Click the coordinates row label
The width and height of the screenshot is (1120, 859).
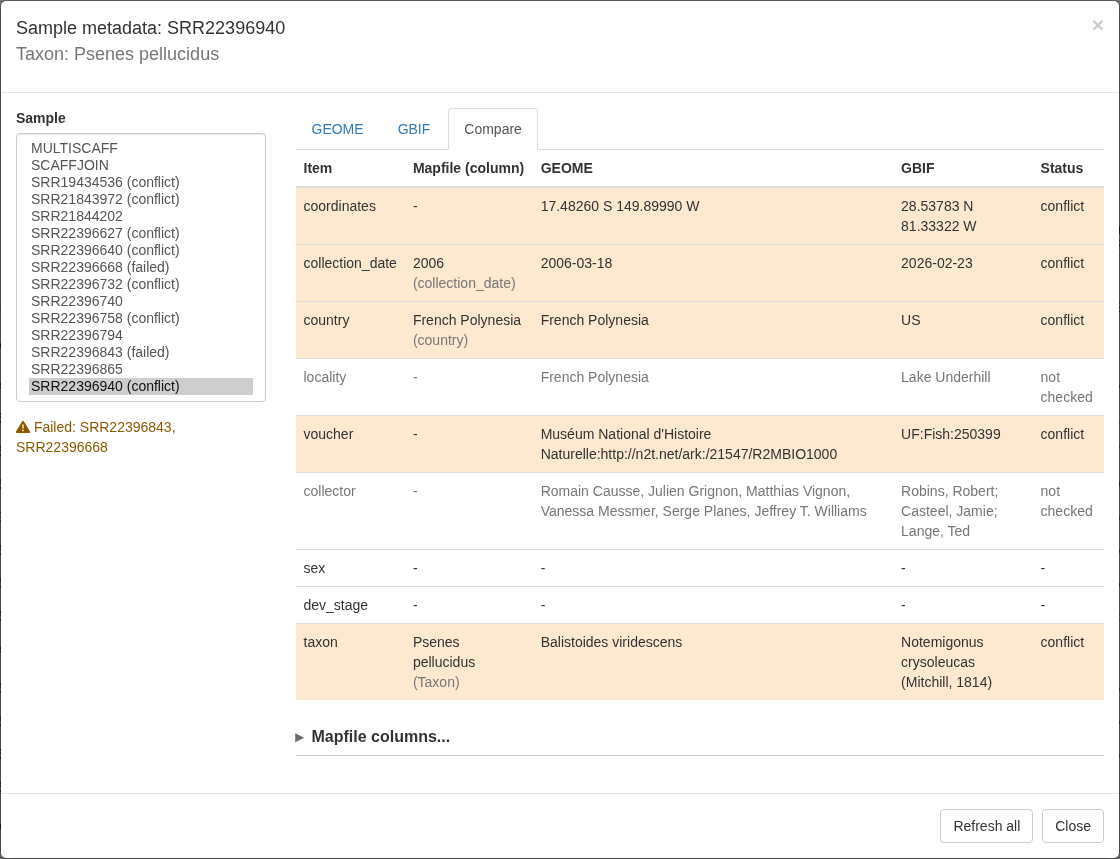pos(339,206)
